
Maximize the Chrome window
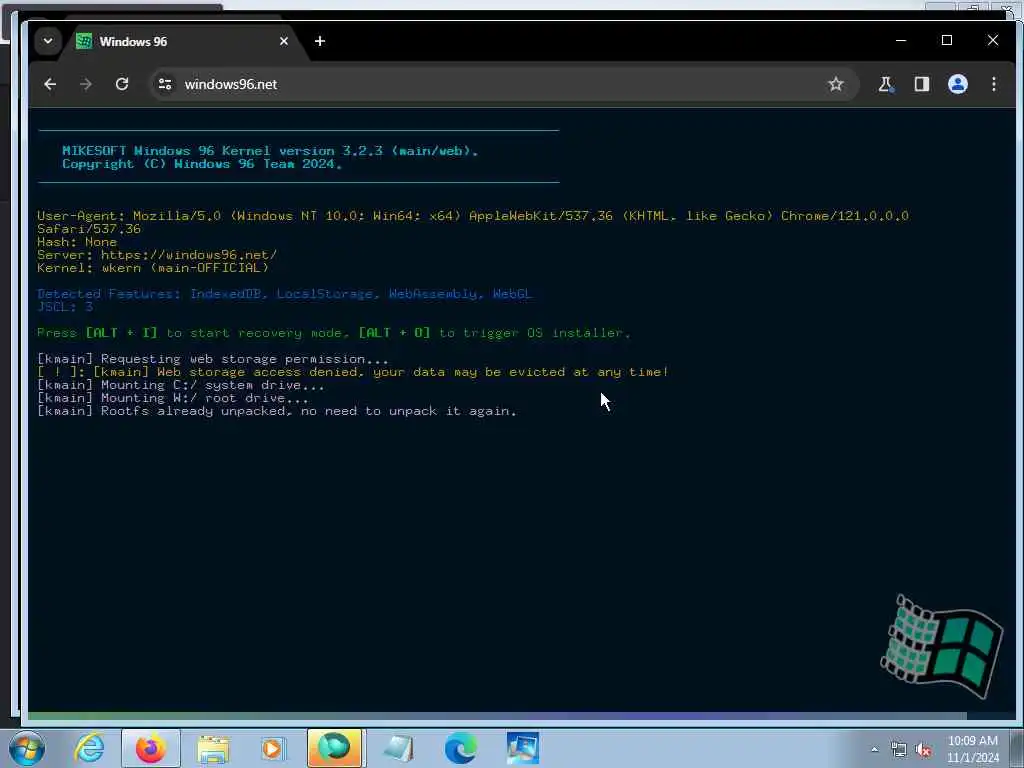click(x=947, y=40)
